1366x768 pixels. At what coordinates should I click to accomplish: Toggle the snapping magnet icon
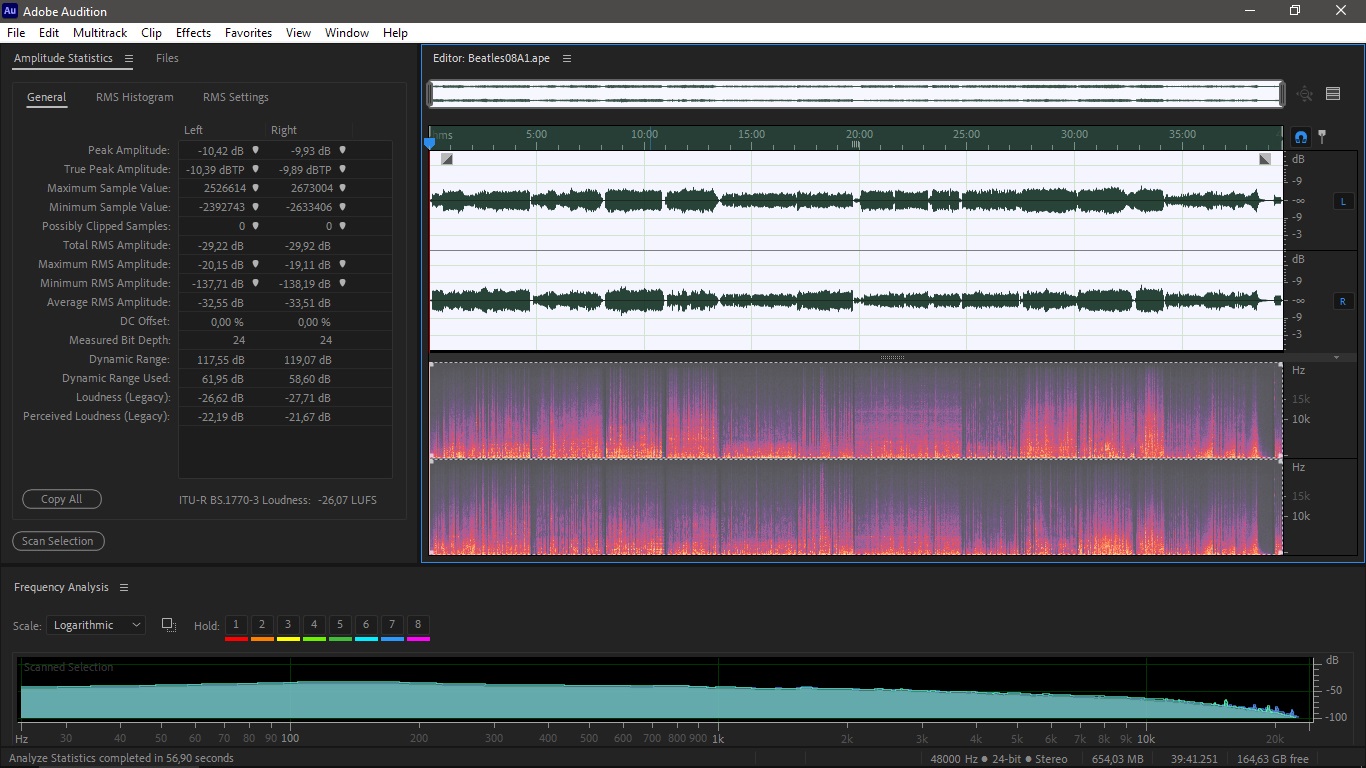coord(1301,137)
